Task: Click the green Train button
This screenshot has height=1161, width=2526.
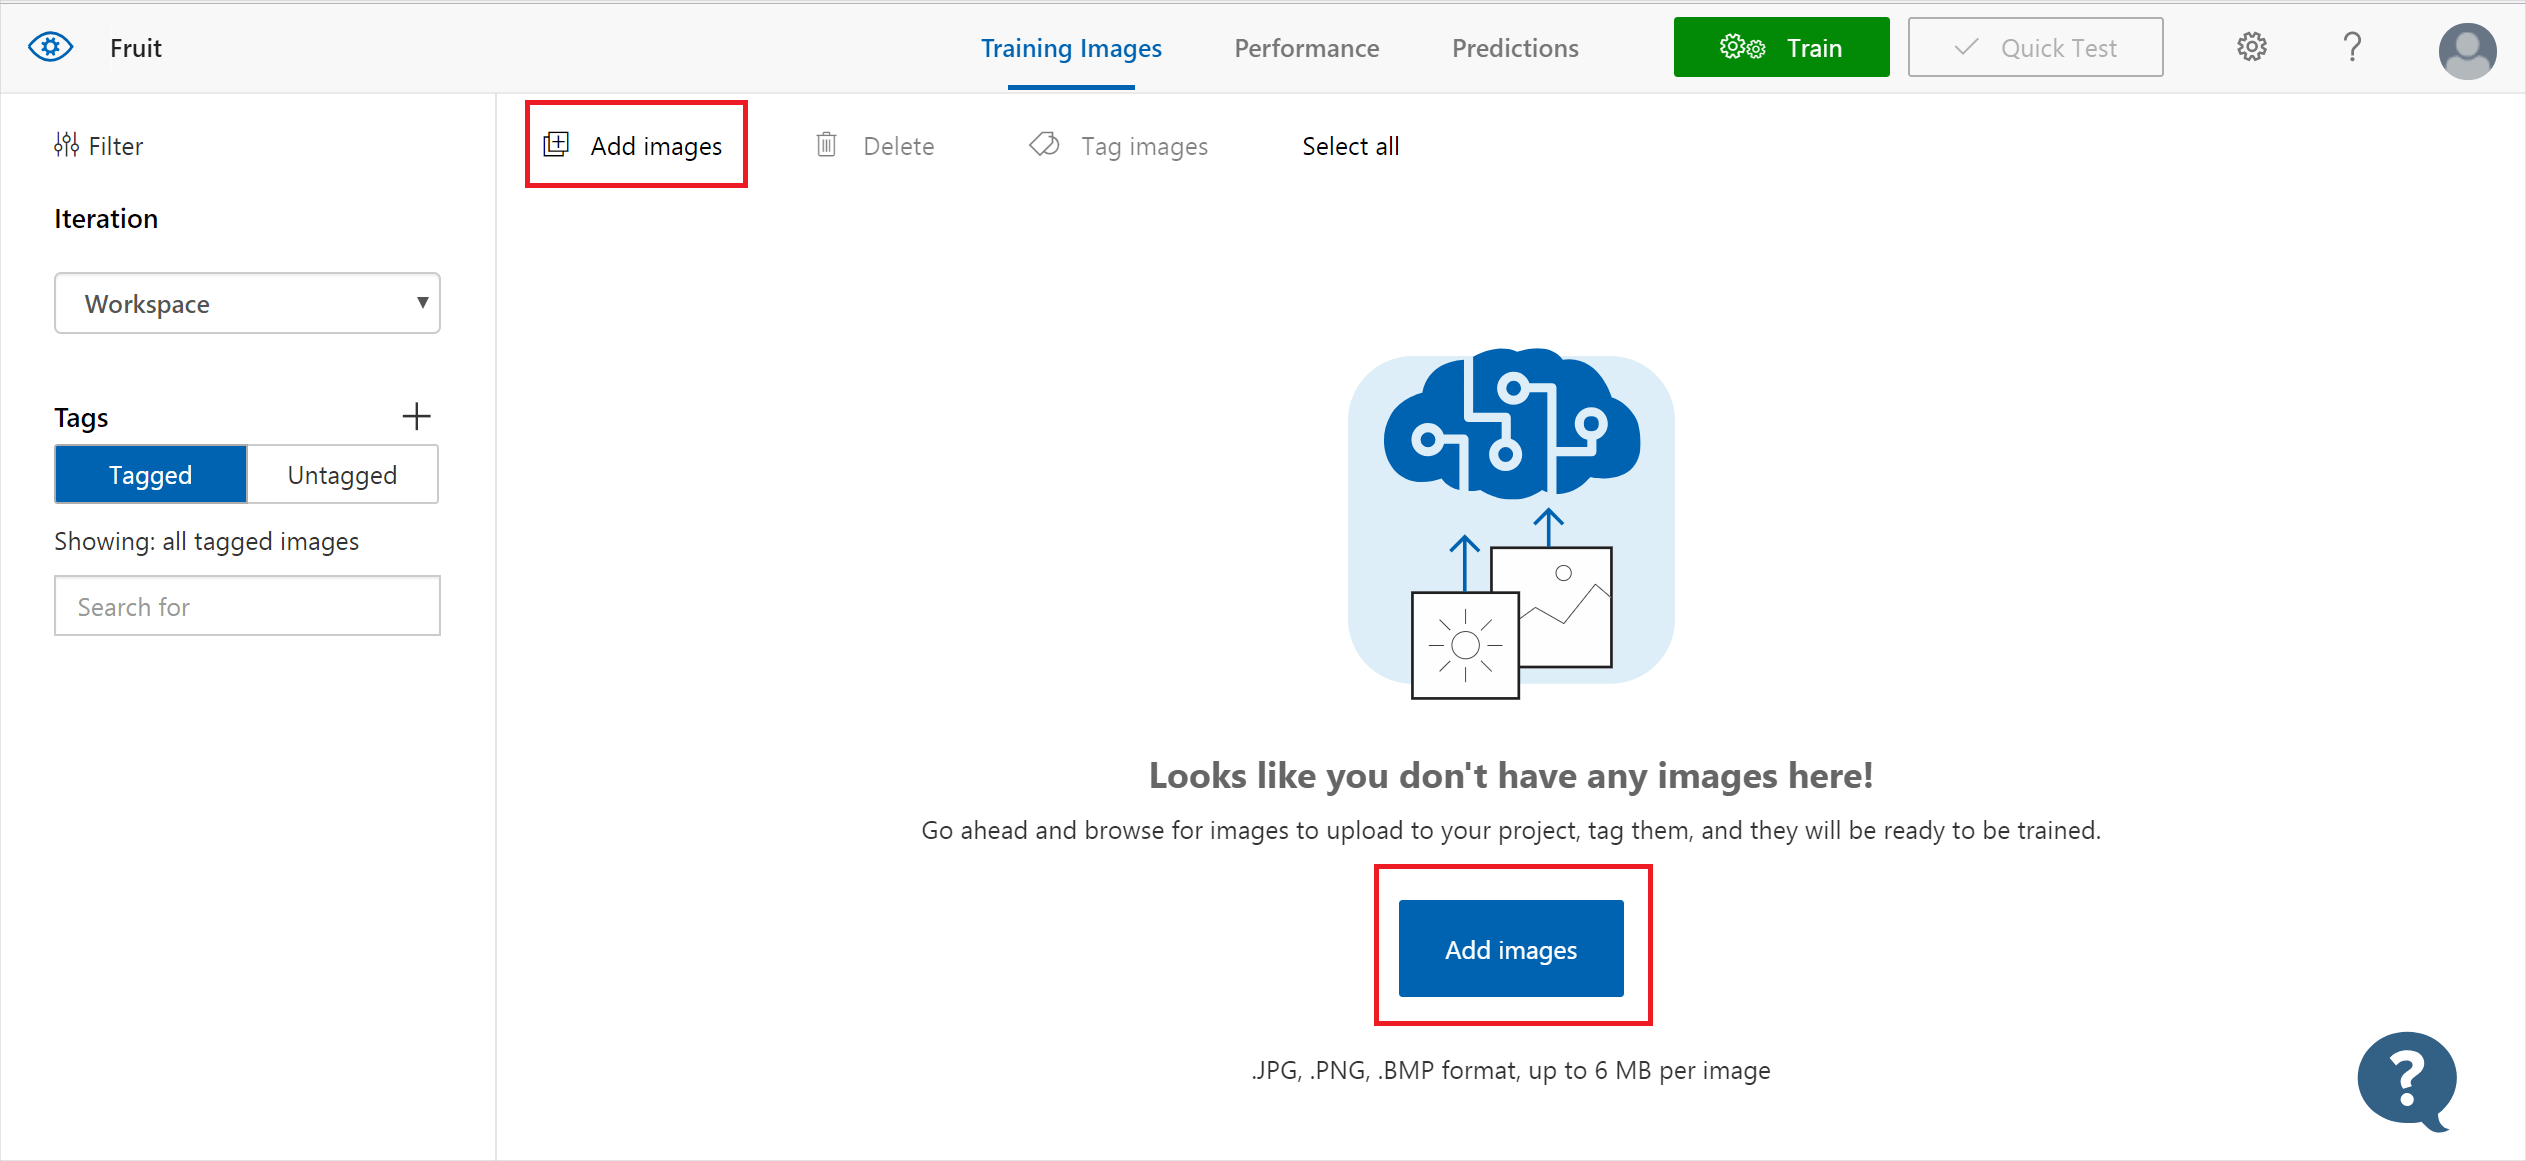Action: click(1782, 47)
